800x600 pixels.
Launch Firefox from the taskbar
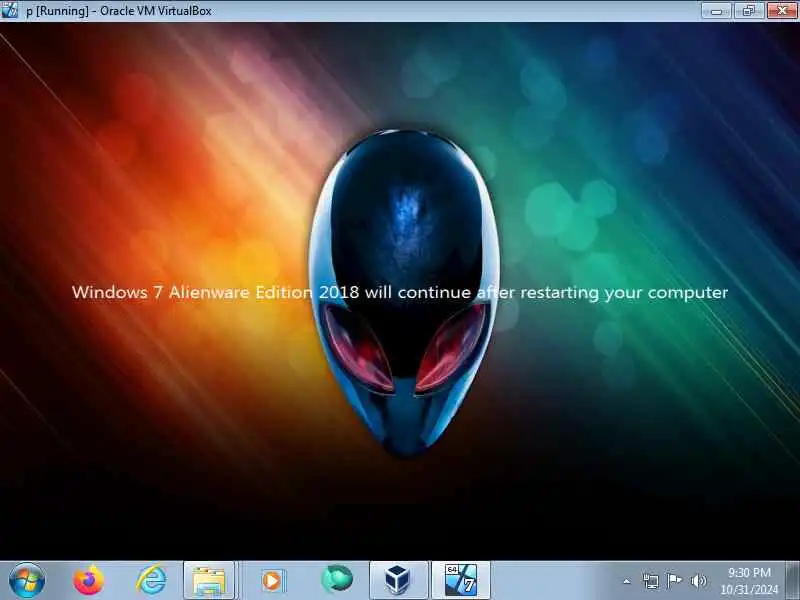(89, 580)
